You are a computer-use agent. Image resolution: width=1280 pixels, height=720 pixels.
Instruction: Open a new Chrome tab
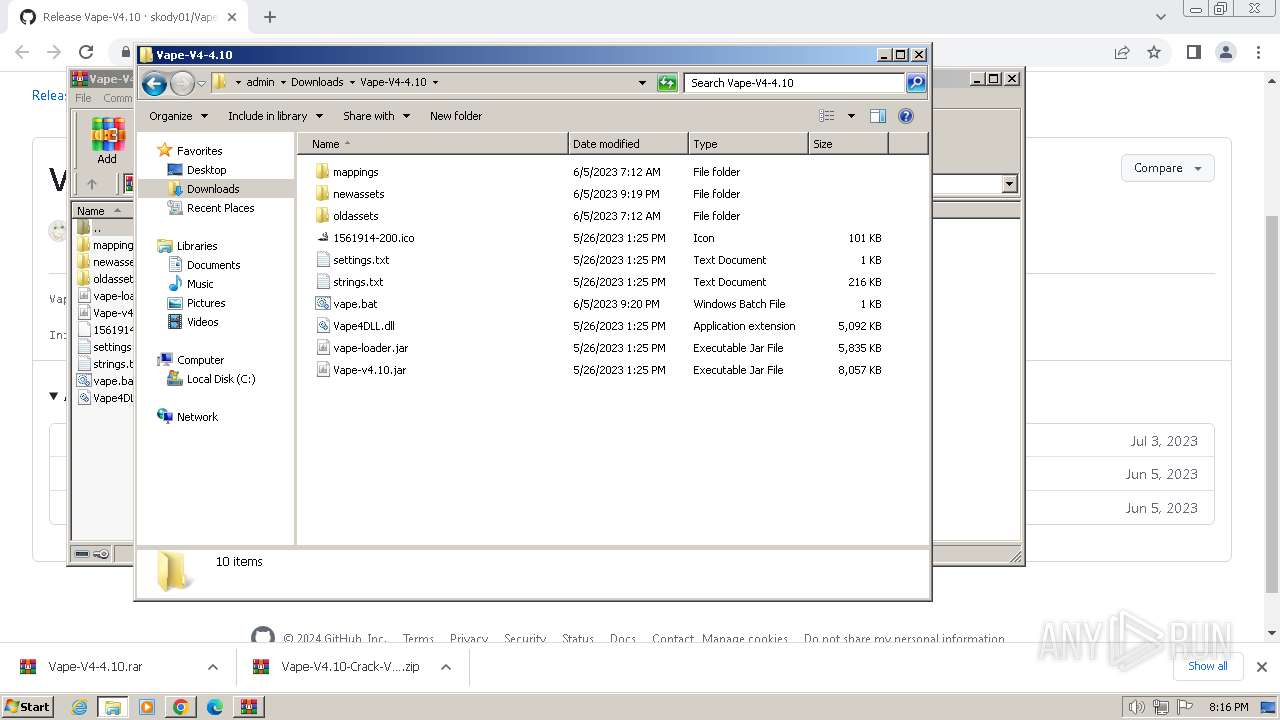point(270,17)
